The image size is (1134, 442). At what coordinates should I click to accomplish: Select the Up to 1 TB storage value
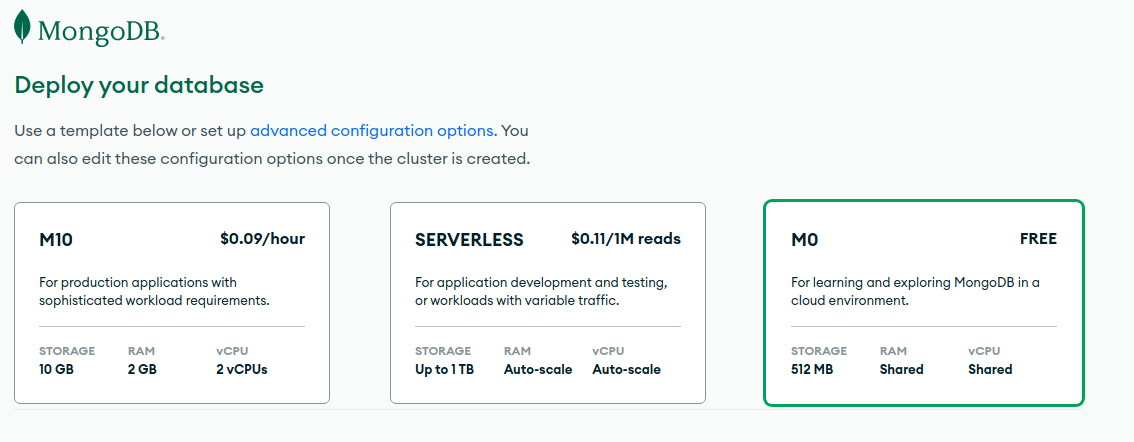click(x=443, y=369)
